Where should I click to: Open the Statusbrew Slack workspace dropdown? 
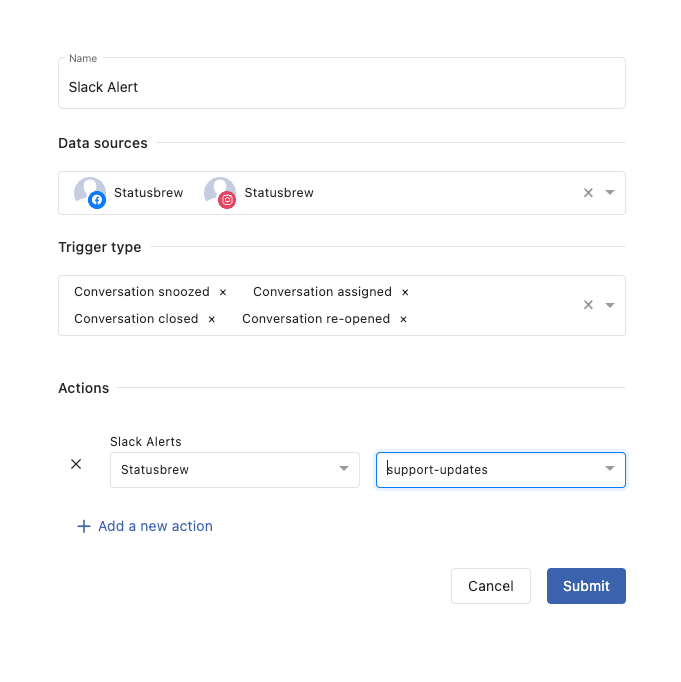point(234,469)
